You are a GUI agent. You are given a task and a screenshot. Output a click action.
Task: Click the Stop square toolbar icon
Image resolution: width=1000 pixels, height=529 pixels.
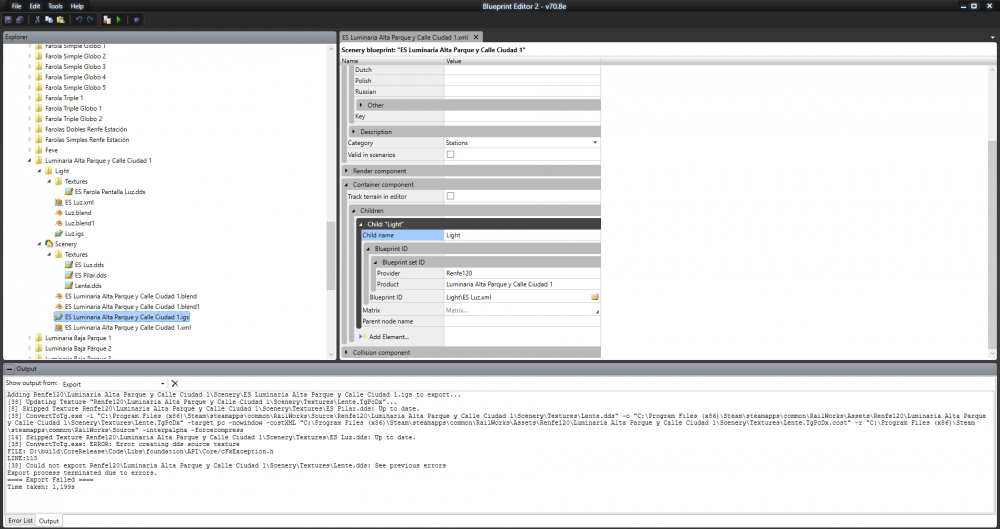[x=137, y=19]
